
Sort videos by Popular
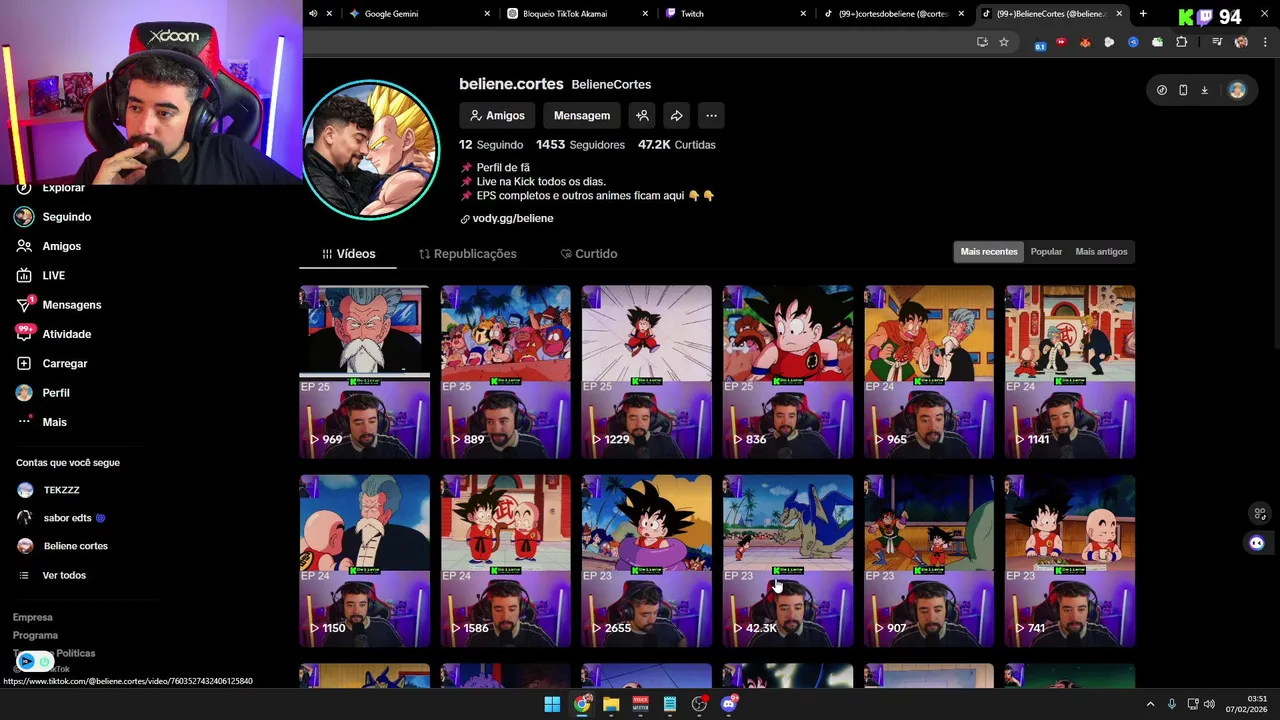(1046, 252)
